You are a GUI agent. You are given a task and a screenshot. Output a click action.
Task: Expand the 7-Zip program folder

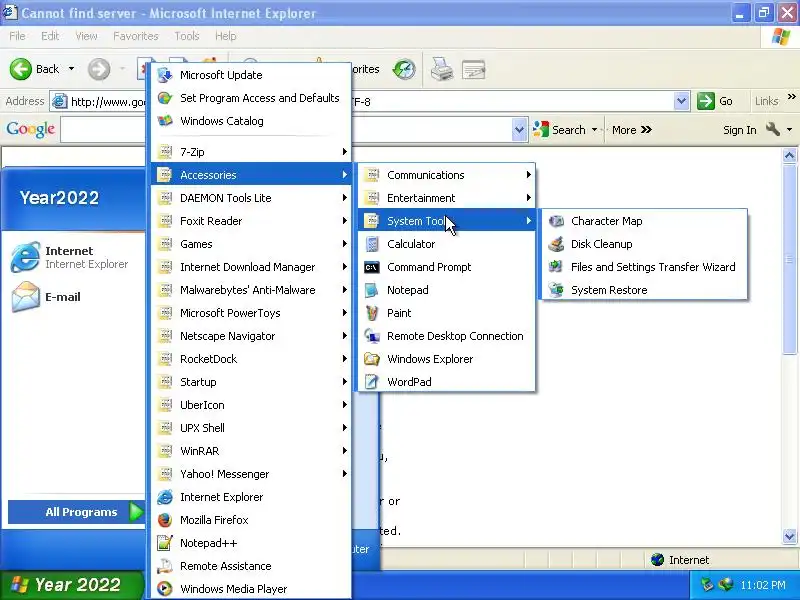point(251,152)
